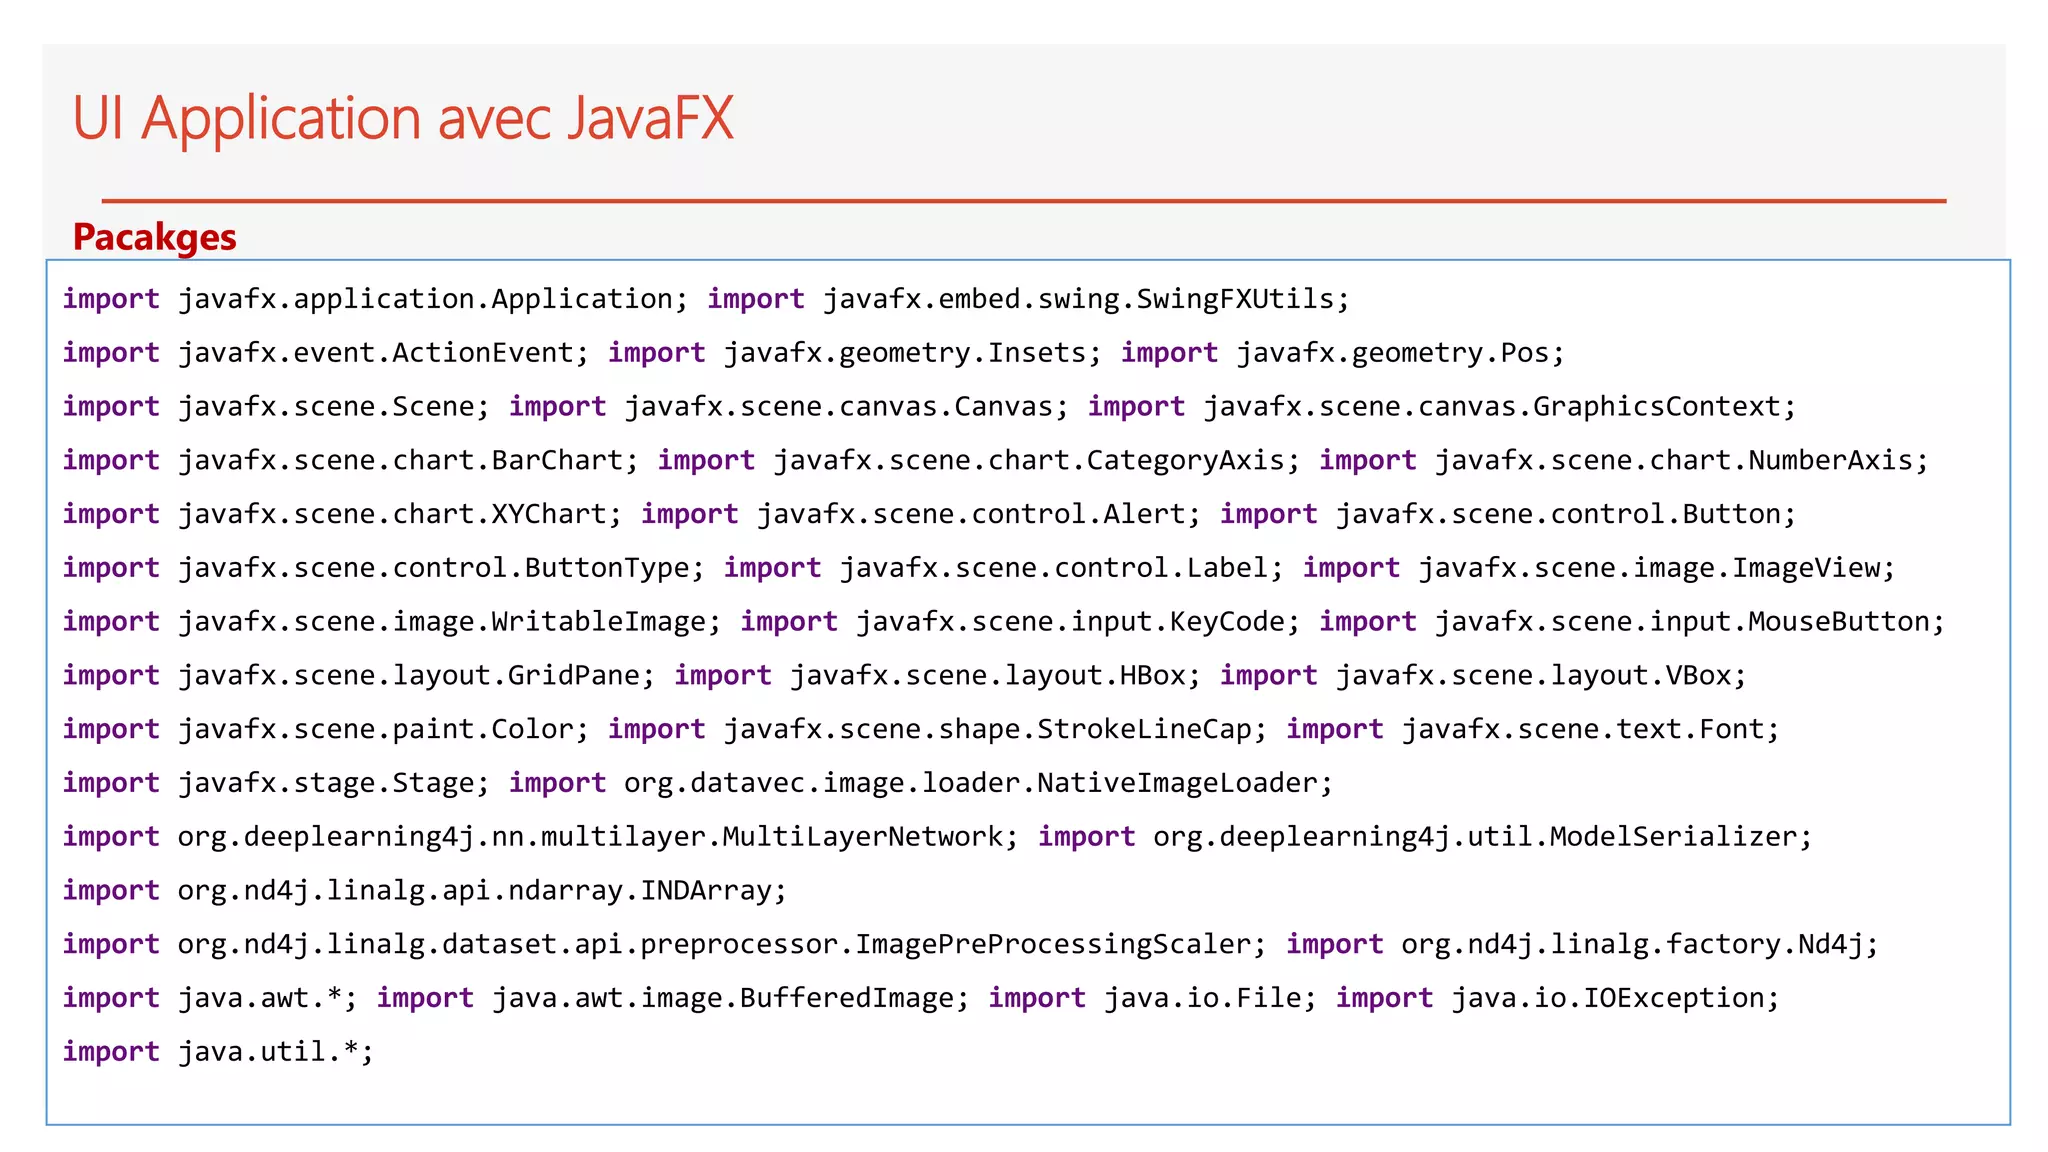This screenshot has width=2048, height=1152.
Task: Click 'javafx.scene.chart.BarChart;' import
Action: 409,461
